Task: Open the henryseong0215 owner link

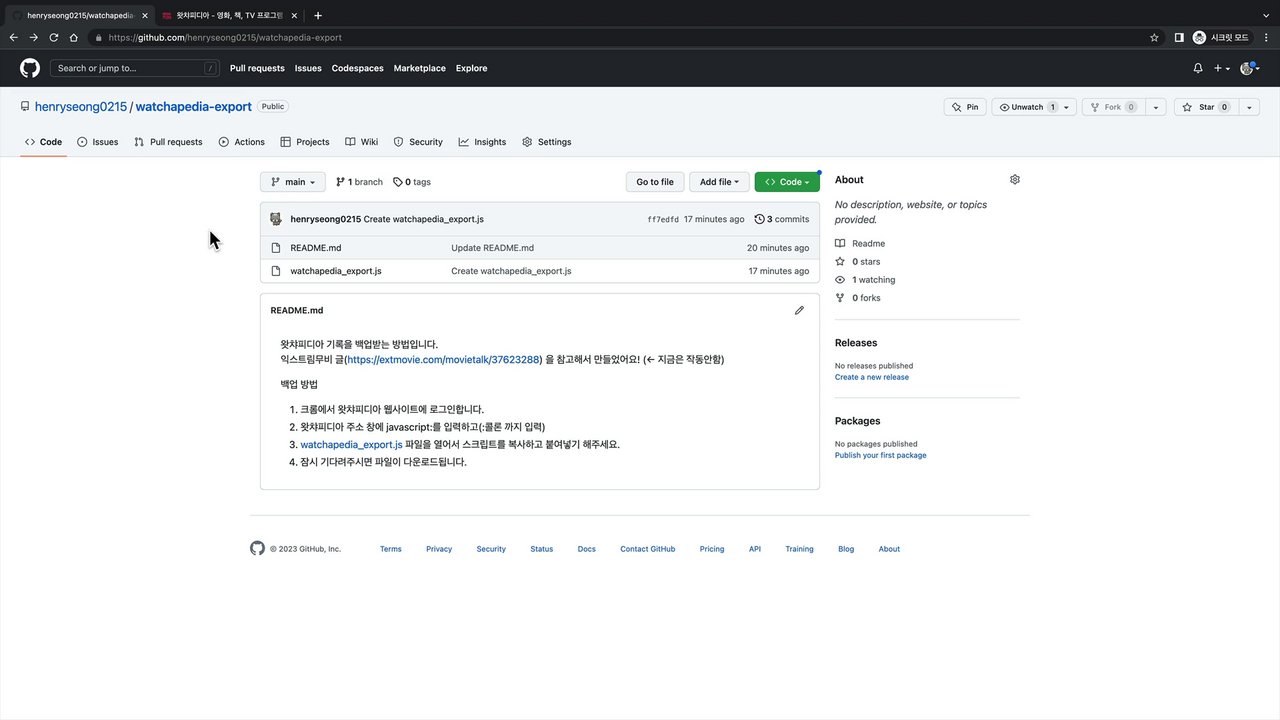Action: (x=81, y=106)
